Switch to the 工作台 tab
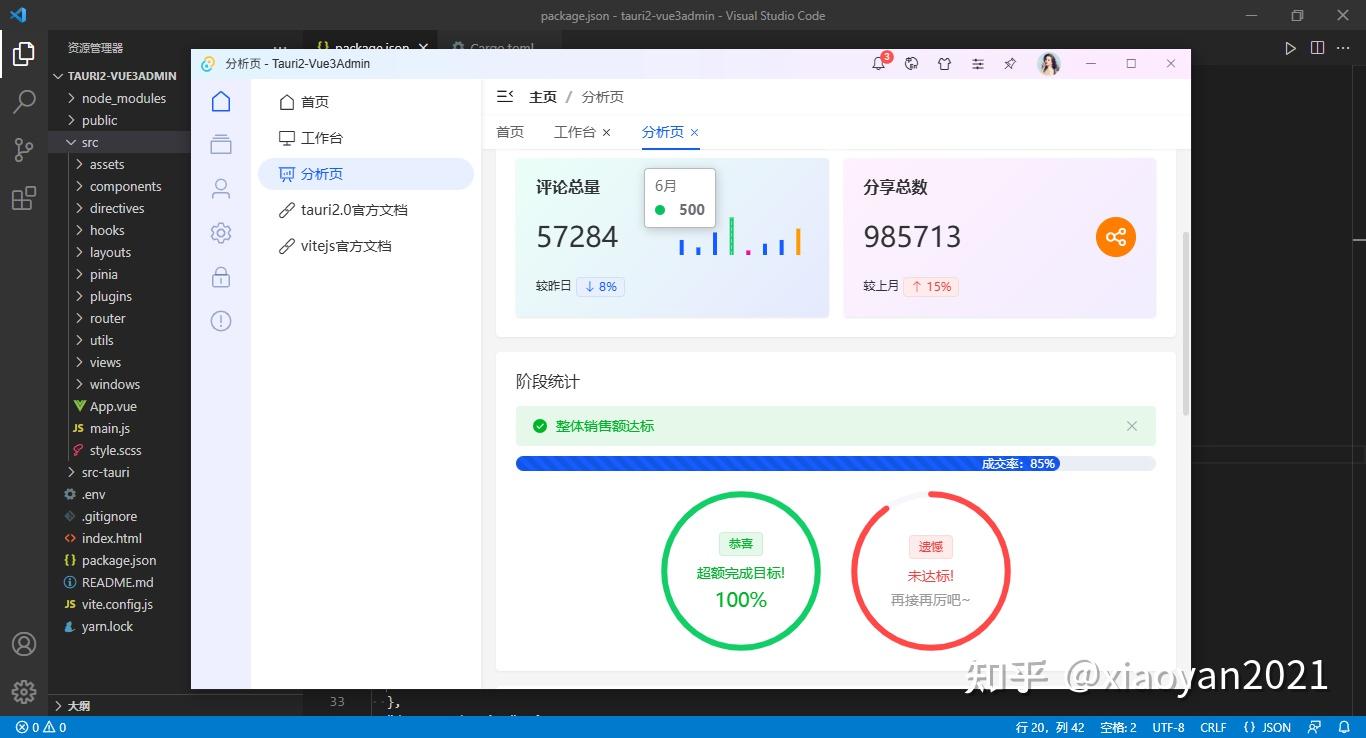The image size is (1366, 738). (x=574, y=131)
